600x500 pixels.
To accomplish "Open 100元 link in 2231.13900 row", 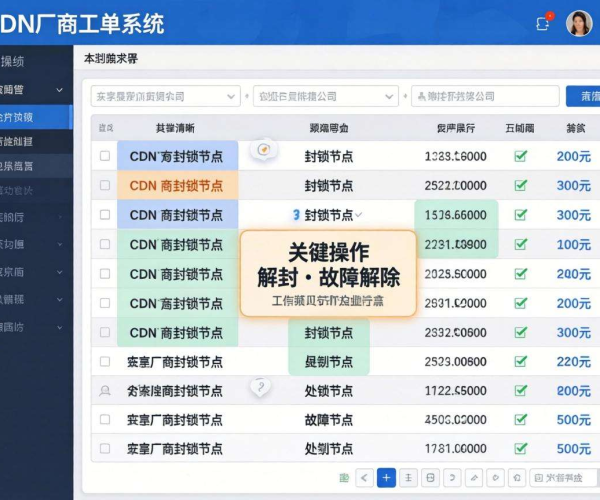I will point(573,244).
